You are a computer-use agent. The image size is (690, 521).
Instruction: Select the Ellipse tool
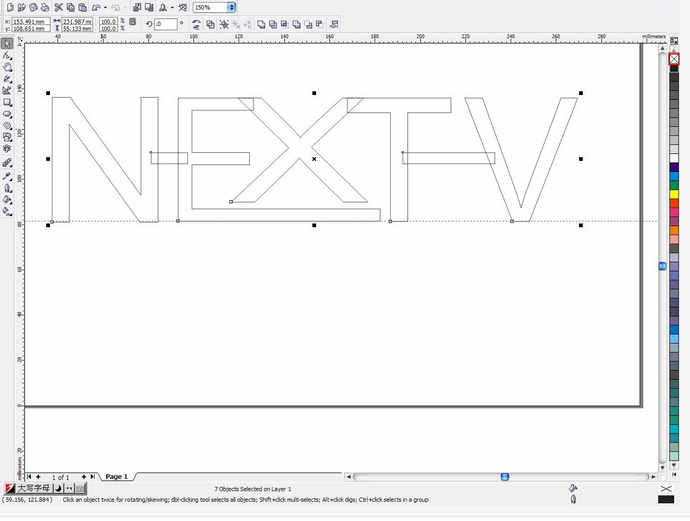(7, 114)
